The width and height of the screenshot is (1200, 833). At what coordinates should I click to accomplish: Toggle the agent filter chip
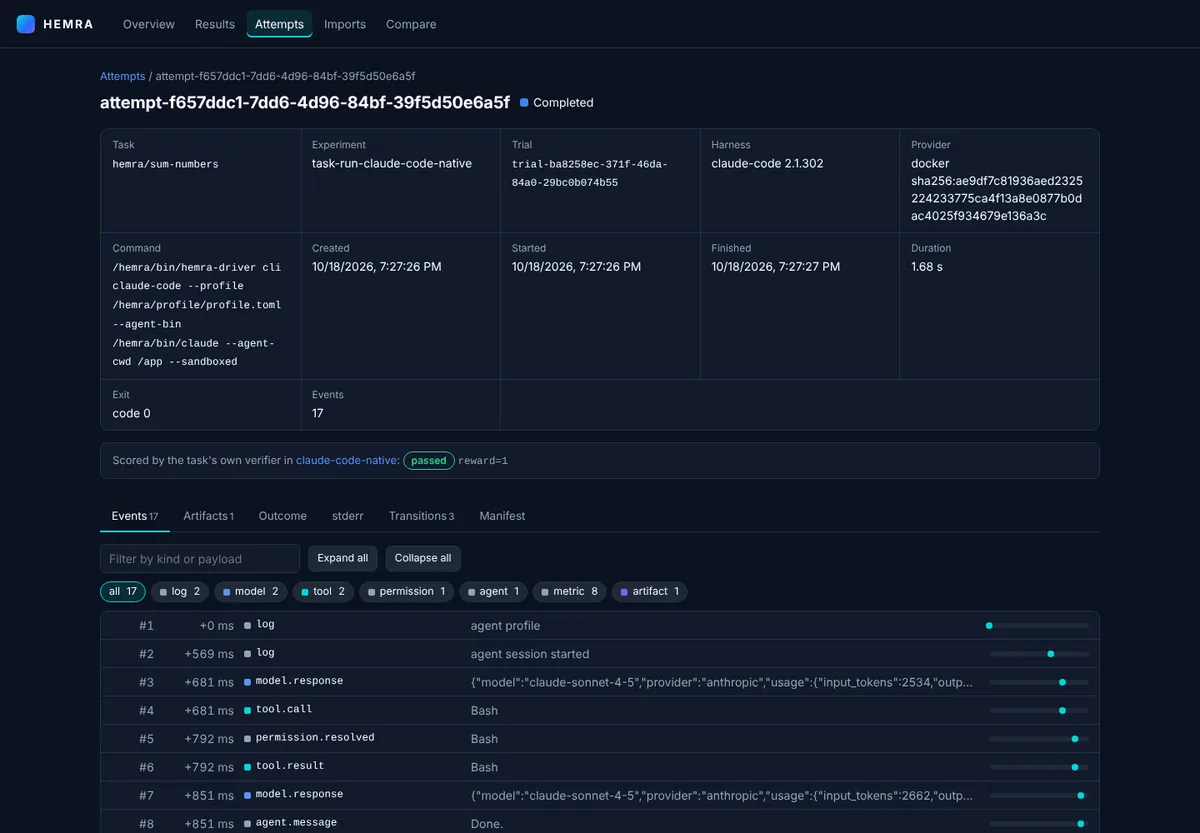(493, 592)
